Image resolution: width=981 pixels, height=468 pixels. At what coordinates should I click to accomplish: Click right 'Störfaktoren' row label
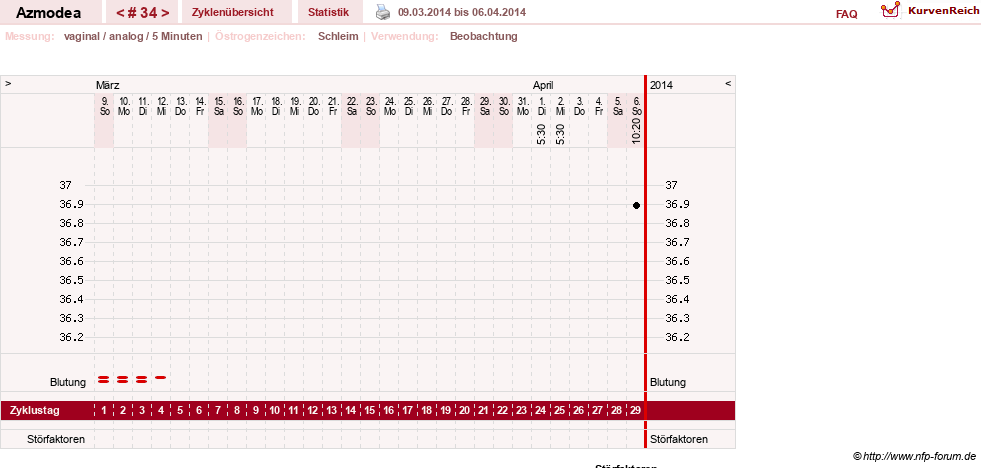[679, 439]
